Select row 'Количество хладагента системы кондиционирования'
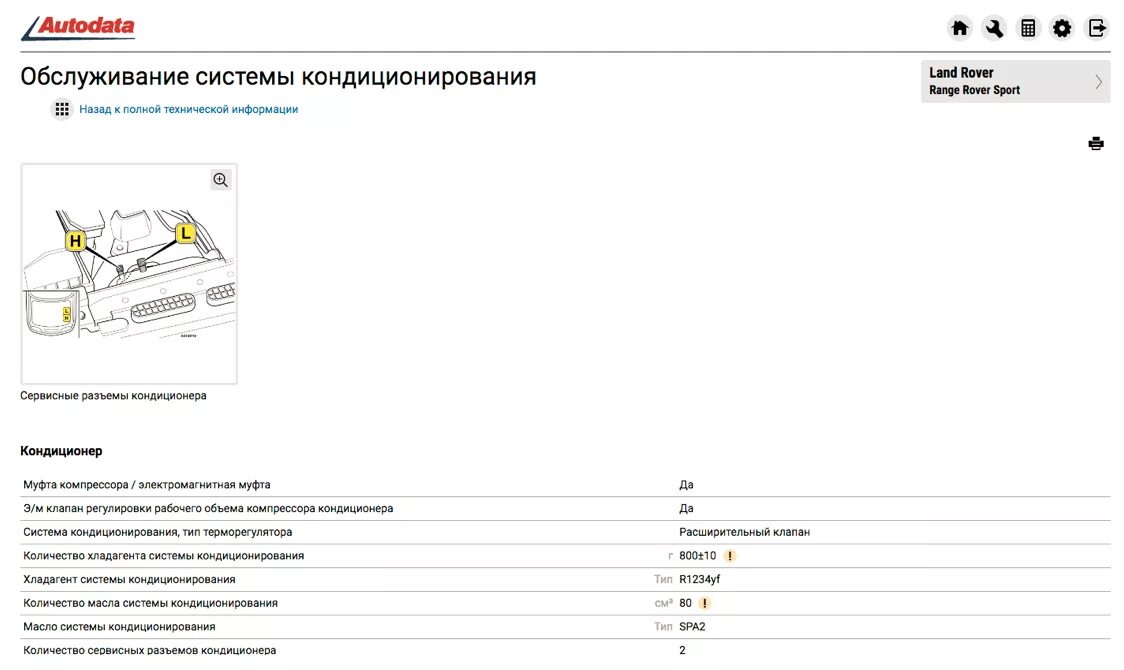1124x670 pixels. (x=565, y=555)
